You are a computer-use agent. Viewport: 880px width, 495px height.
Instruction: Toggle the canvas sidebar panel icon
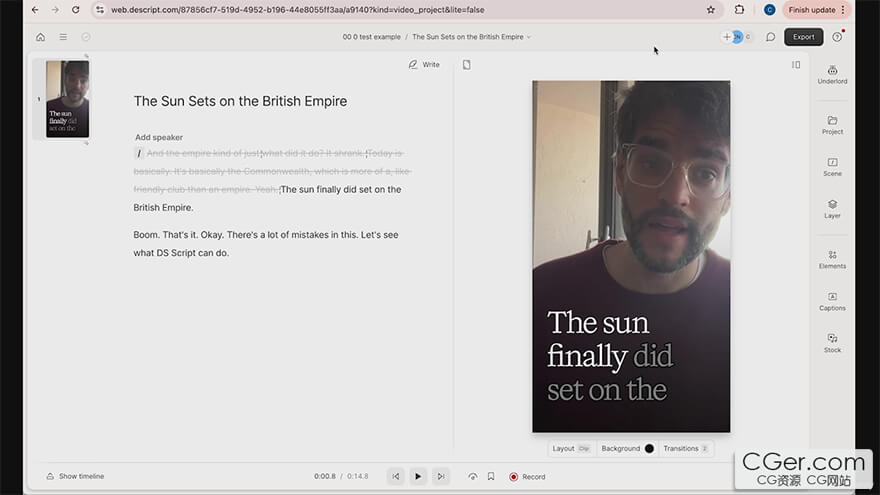[x=796, y=65]
